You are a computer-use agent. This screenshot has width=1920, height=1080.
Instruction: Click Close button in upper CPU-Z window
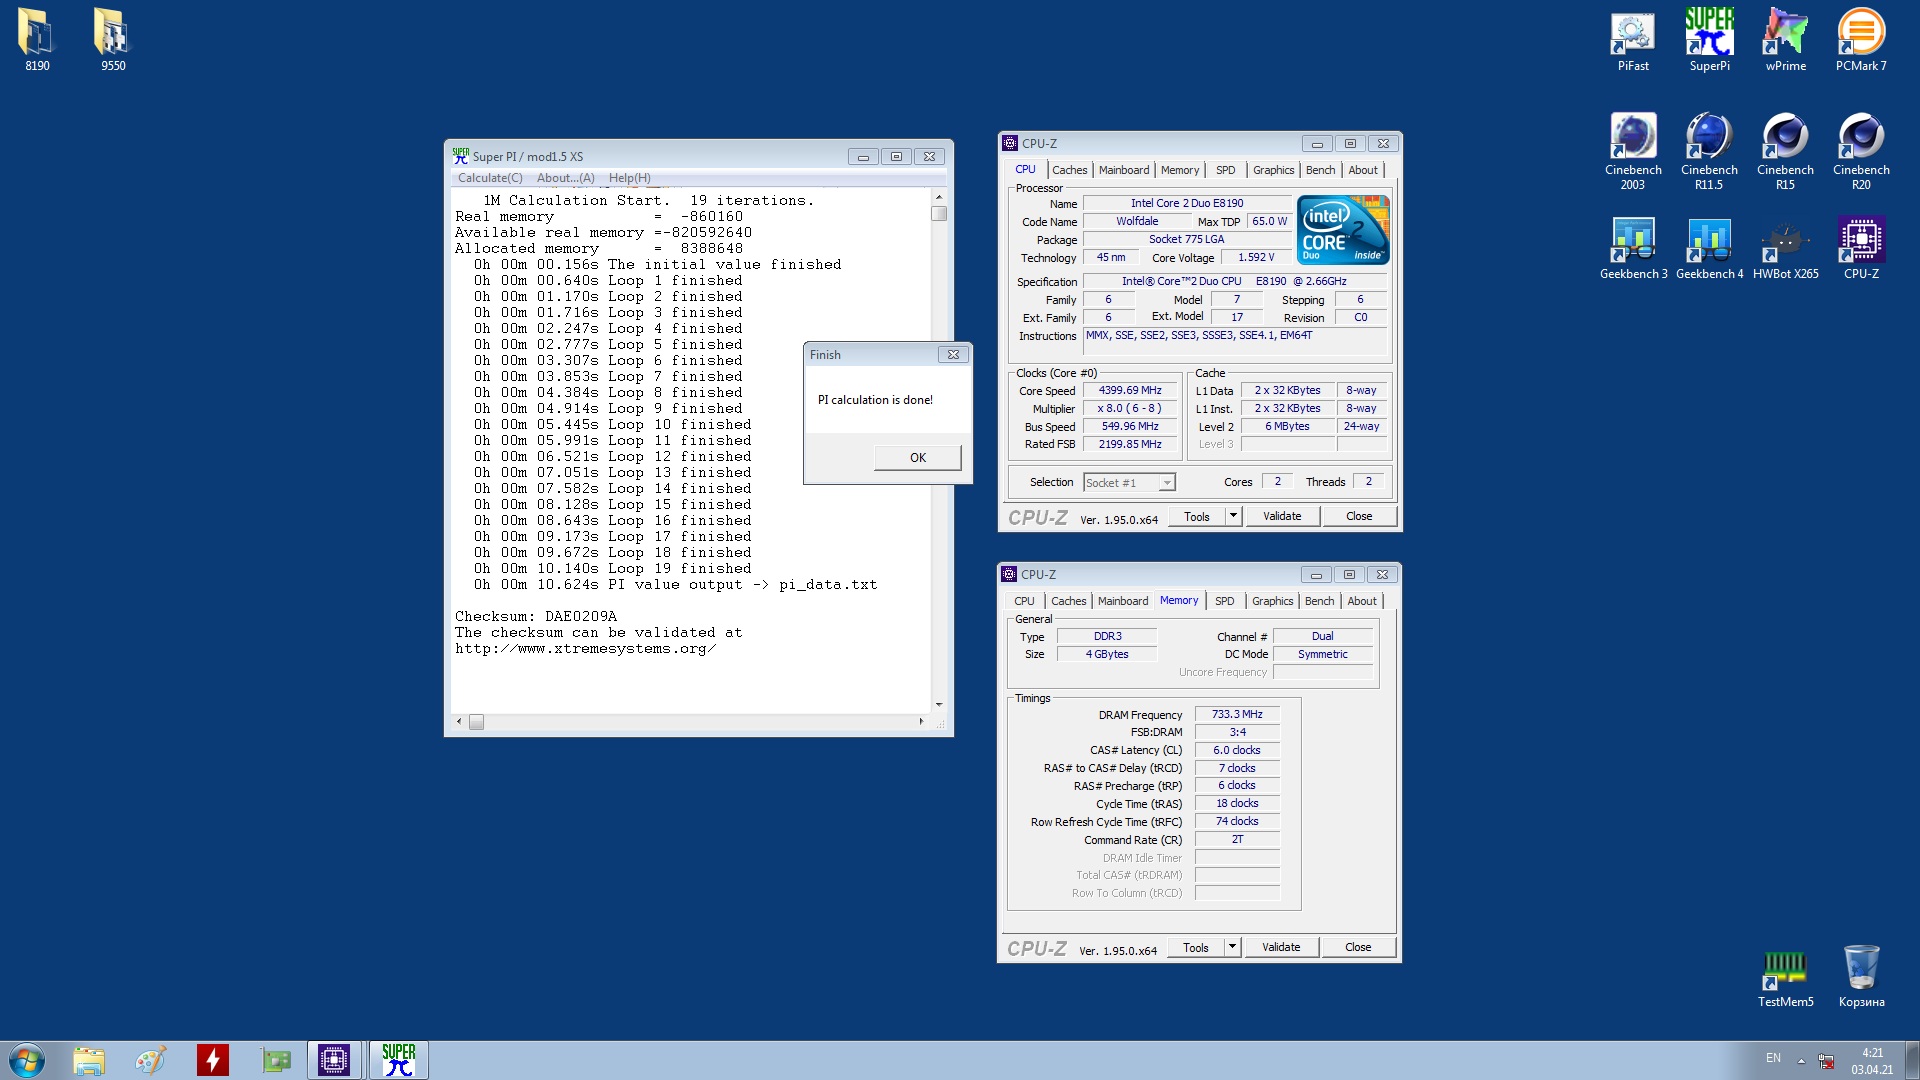click(x=1359, y=516)
